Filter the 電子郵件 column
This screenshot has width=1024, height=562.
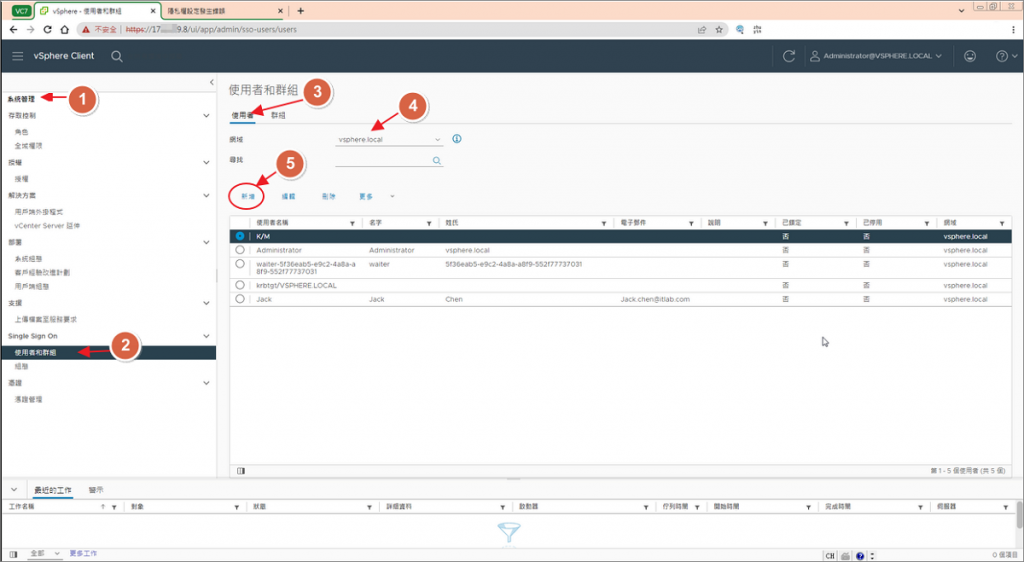[691, 223]
